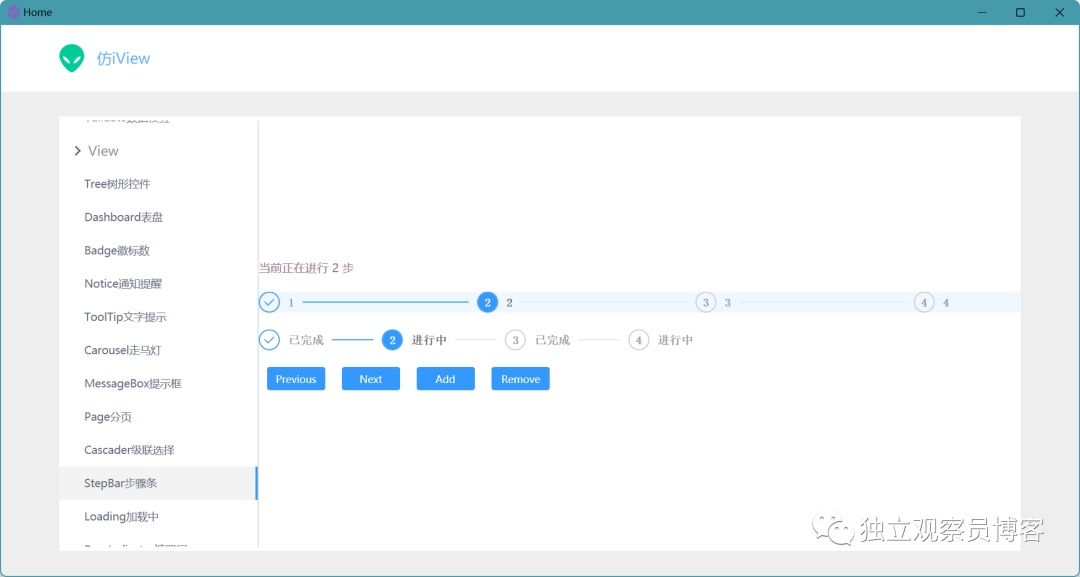Click the 进行中 label of step 4
The width and height of the screenshot is (1080, 577).
tap(676, 340)
